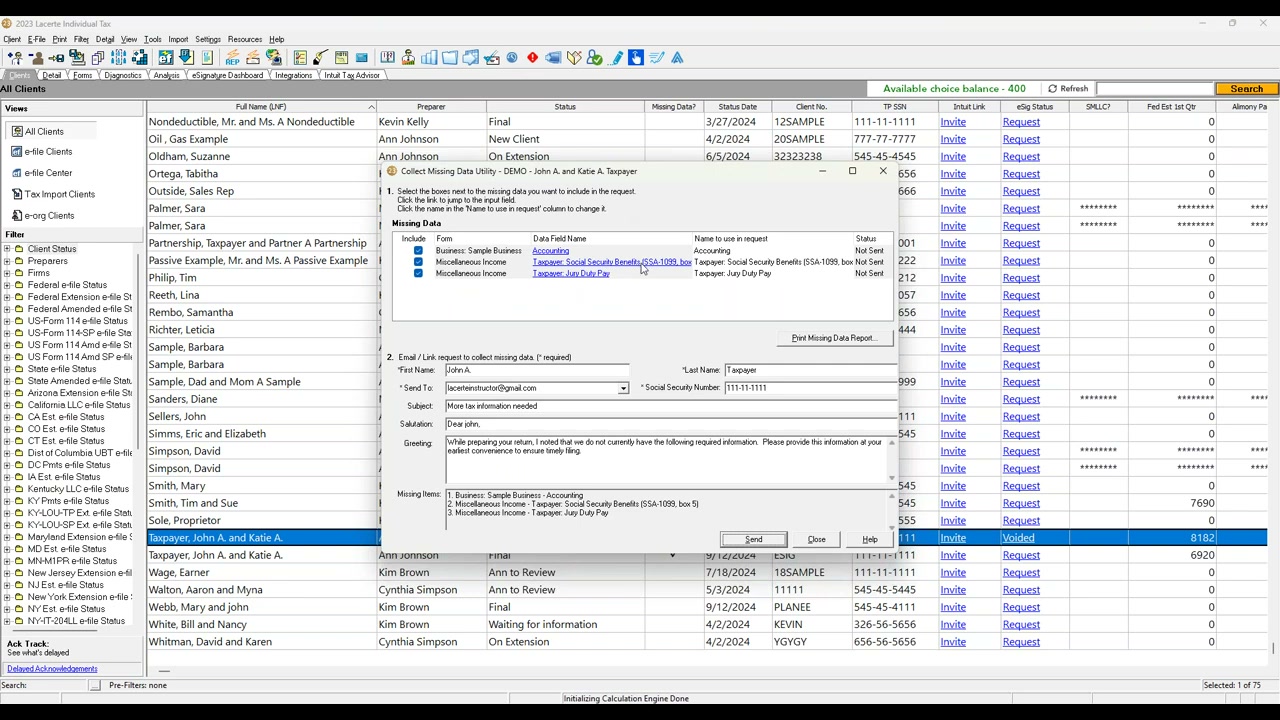Viewport: 1280px width, 720px height.
Task: Expand State e-file Status filter
Action: (7, 369)
